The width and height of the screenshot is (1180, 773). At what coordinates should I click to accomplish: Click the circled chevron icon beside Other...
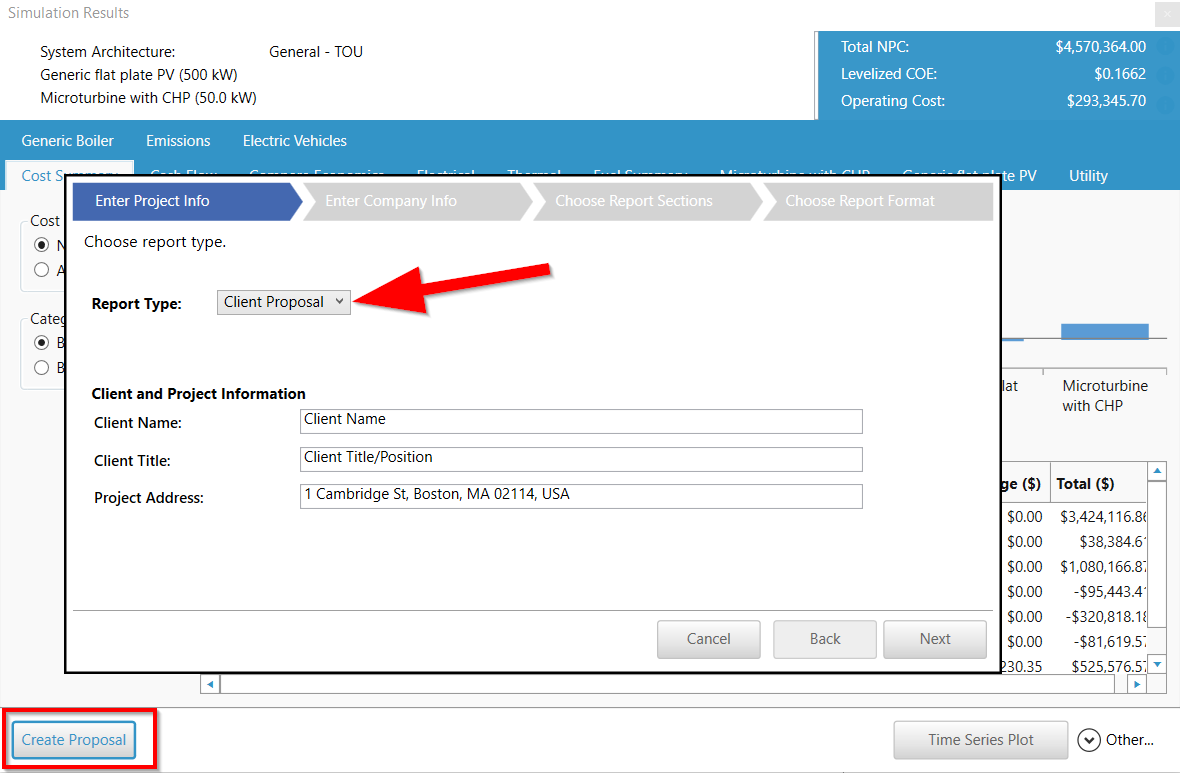point(1089,740)
